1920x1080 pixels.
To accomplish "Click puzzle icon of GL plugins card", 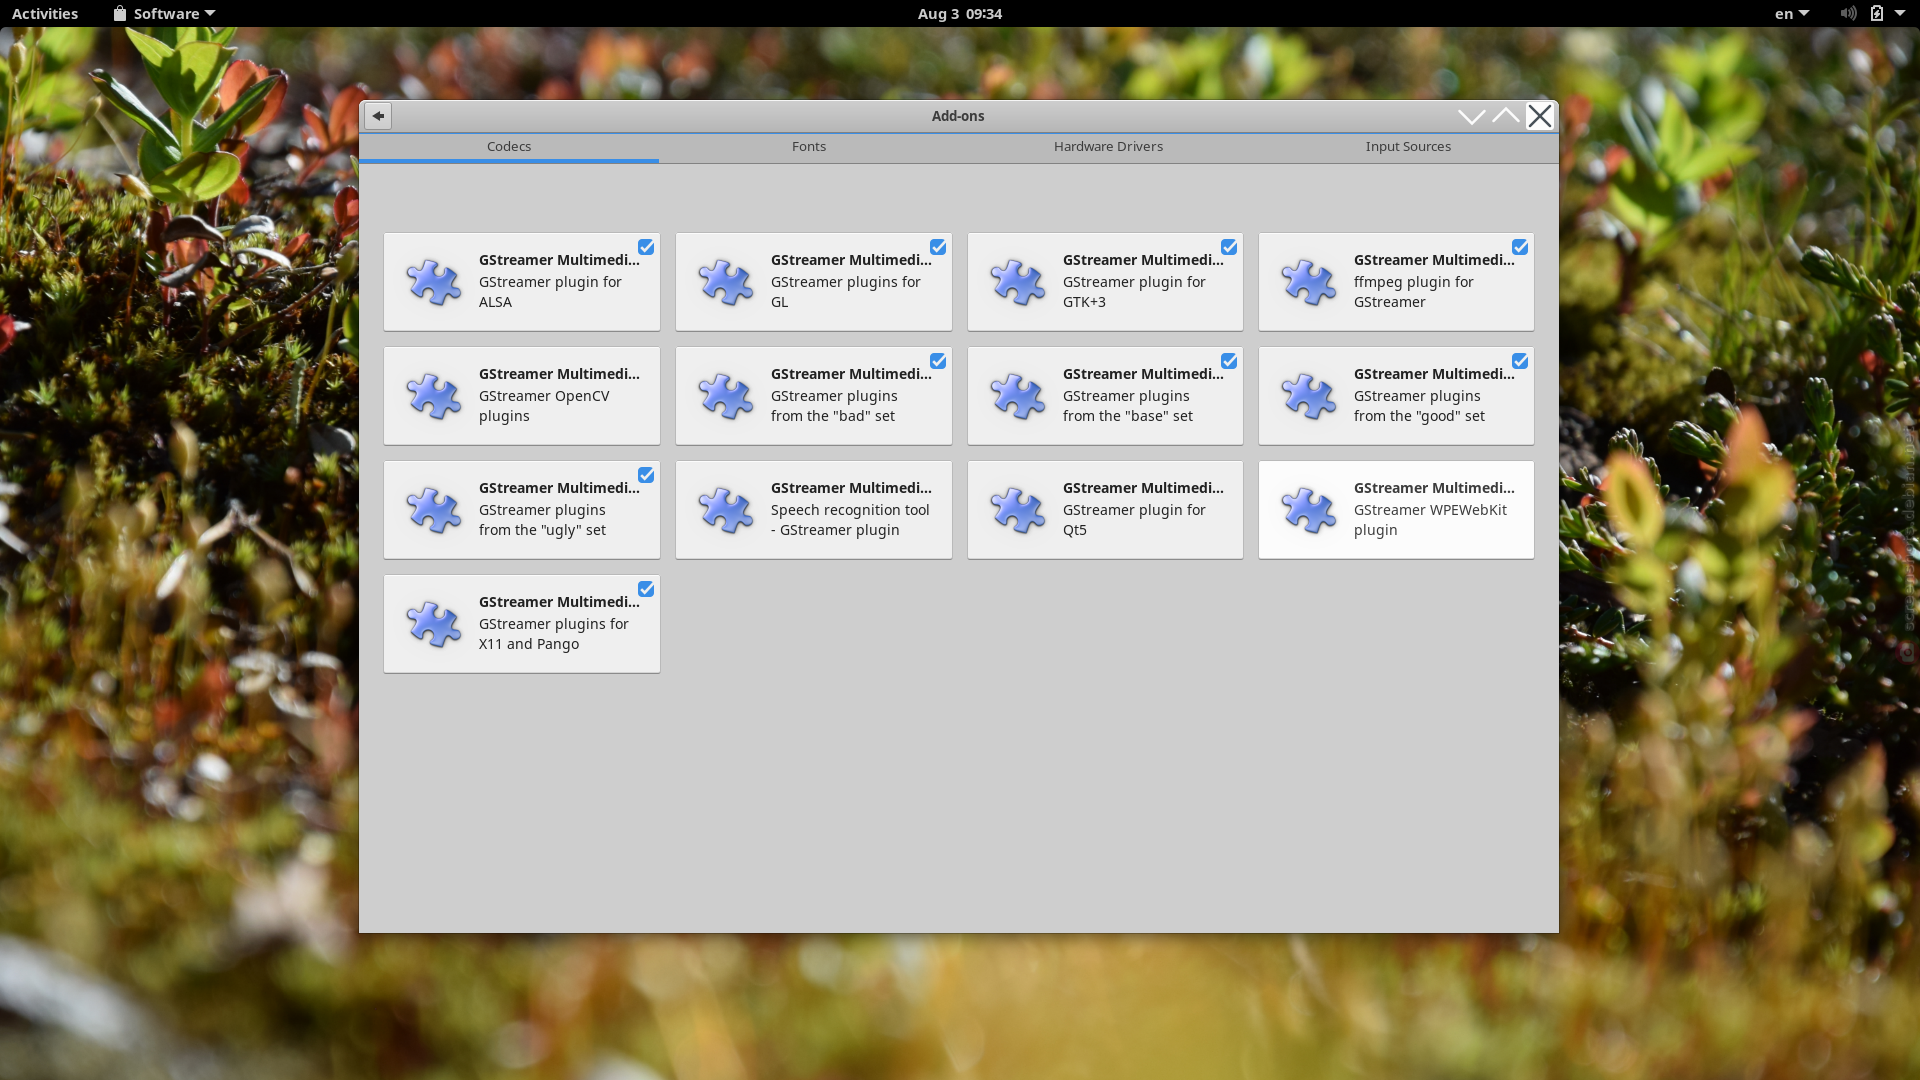I will (725, 282).
